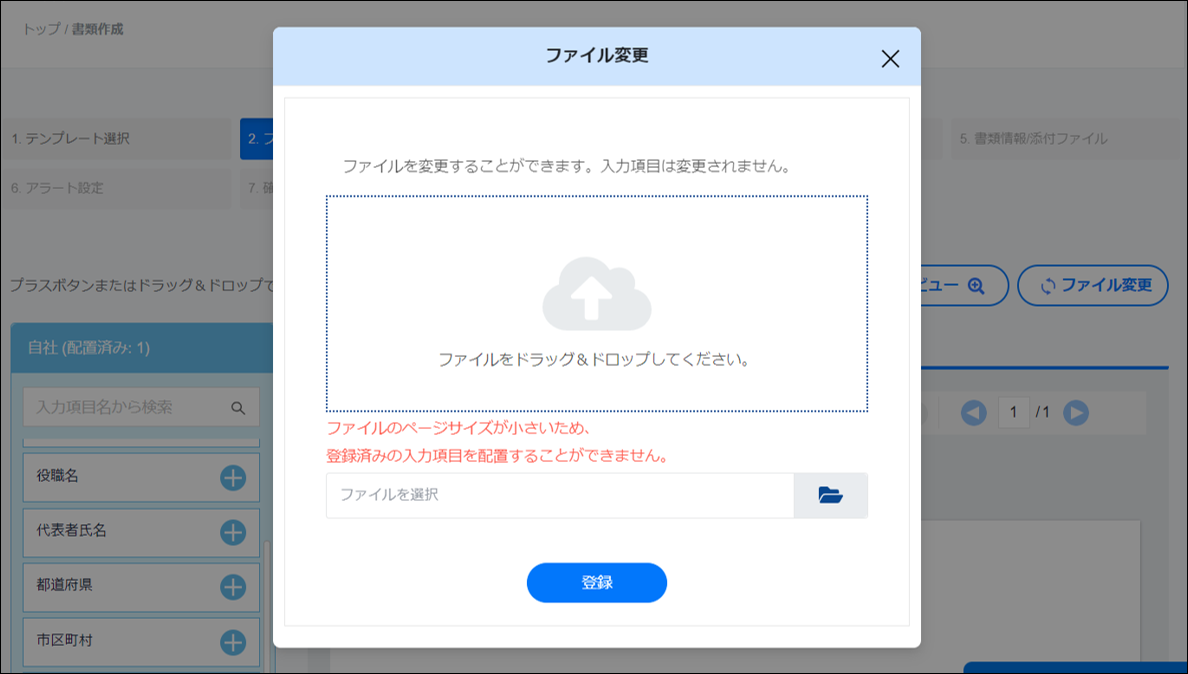The image size is (1188, 674).
Task: Open the 1. テンプレート選択 step tab
Action: pos(116,139)
